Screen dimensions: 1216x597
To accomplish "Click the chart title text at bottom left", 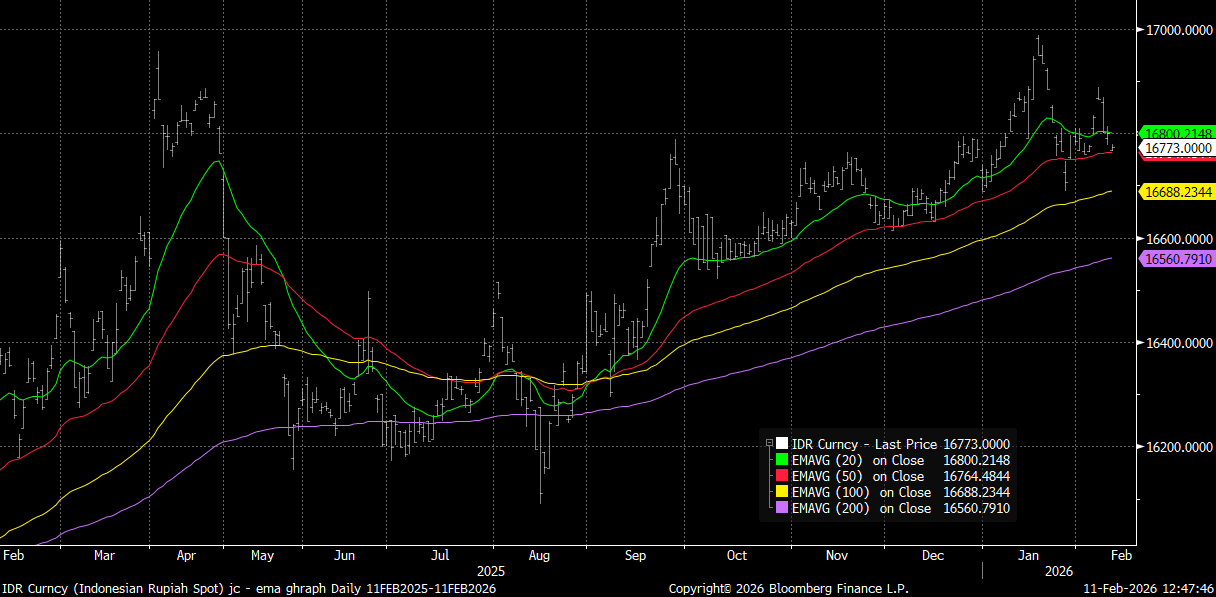I will pos(249,589).
